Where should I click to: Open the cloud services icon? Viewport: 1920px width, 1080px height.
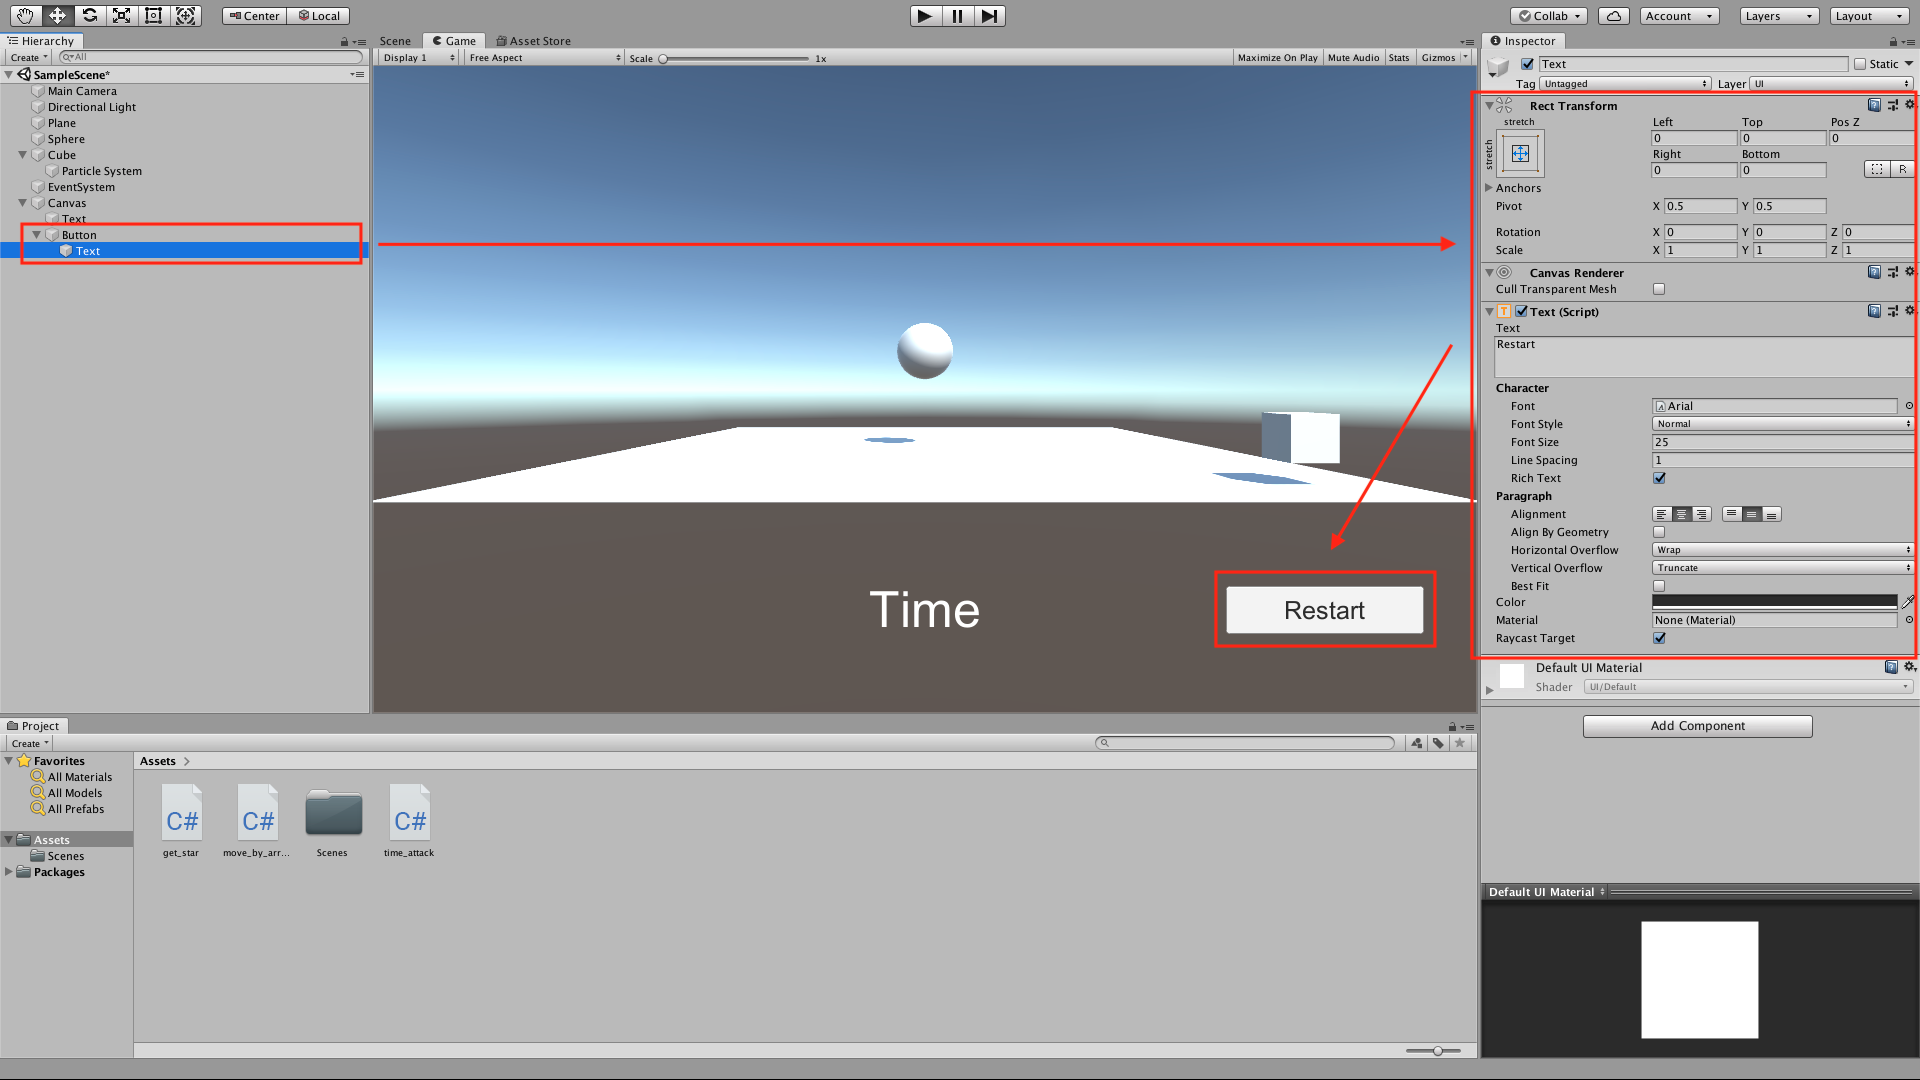1613,16
